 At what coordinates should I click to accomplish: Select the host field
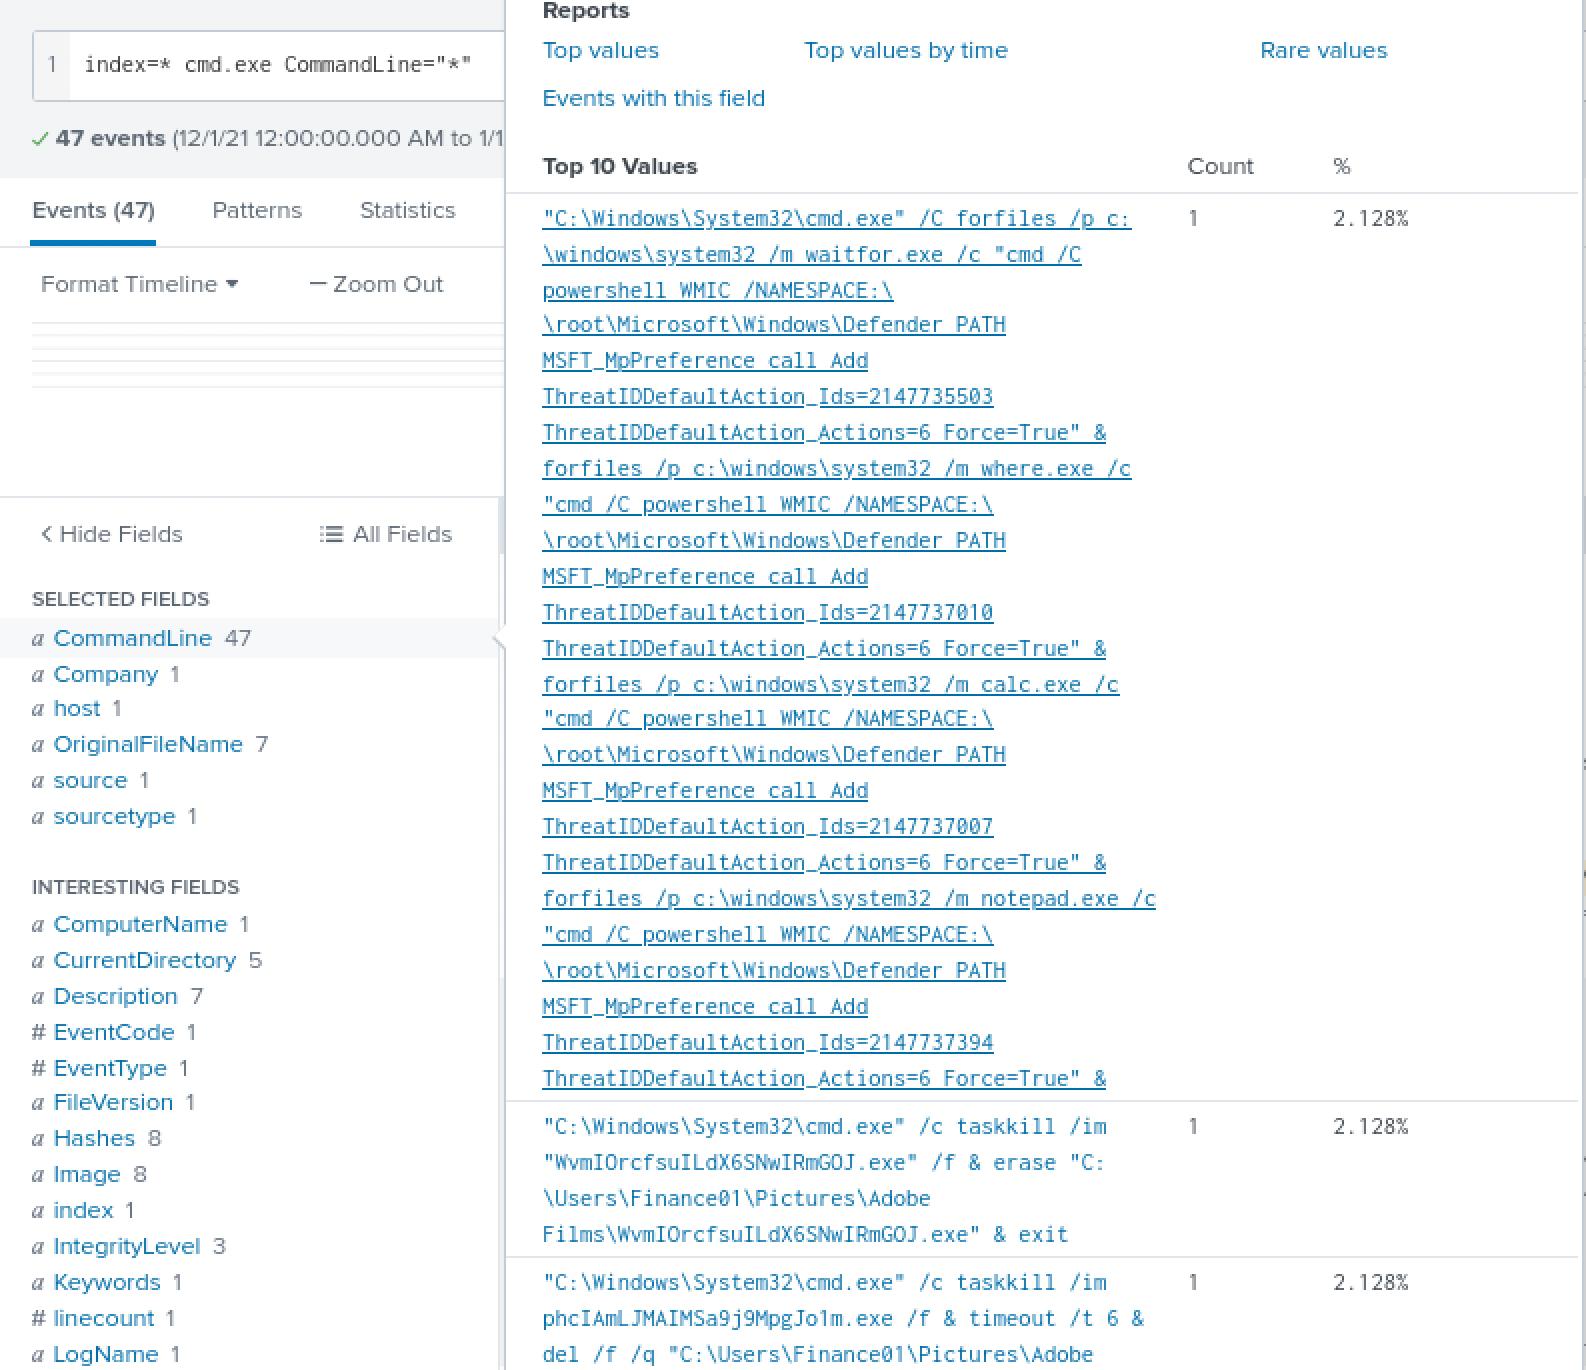click(77, 708)
